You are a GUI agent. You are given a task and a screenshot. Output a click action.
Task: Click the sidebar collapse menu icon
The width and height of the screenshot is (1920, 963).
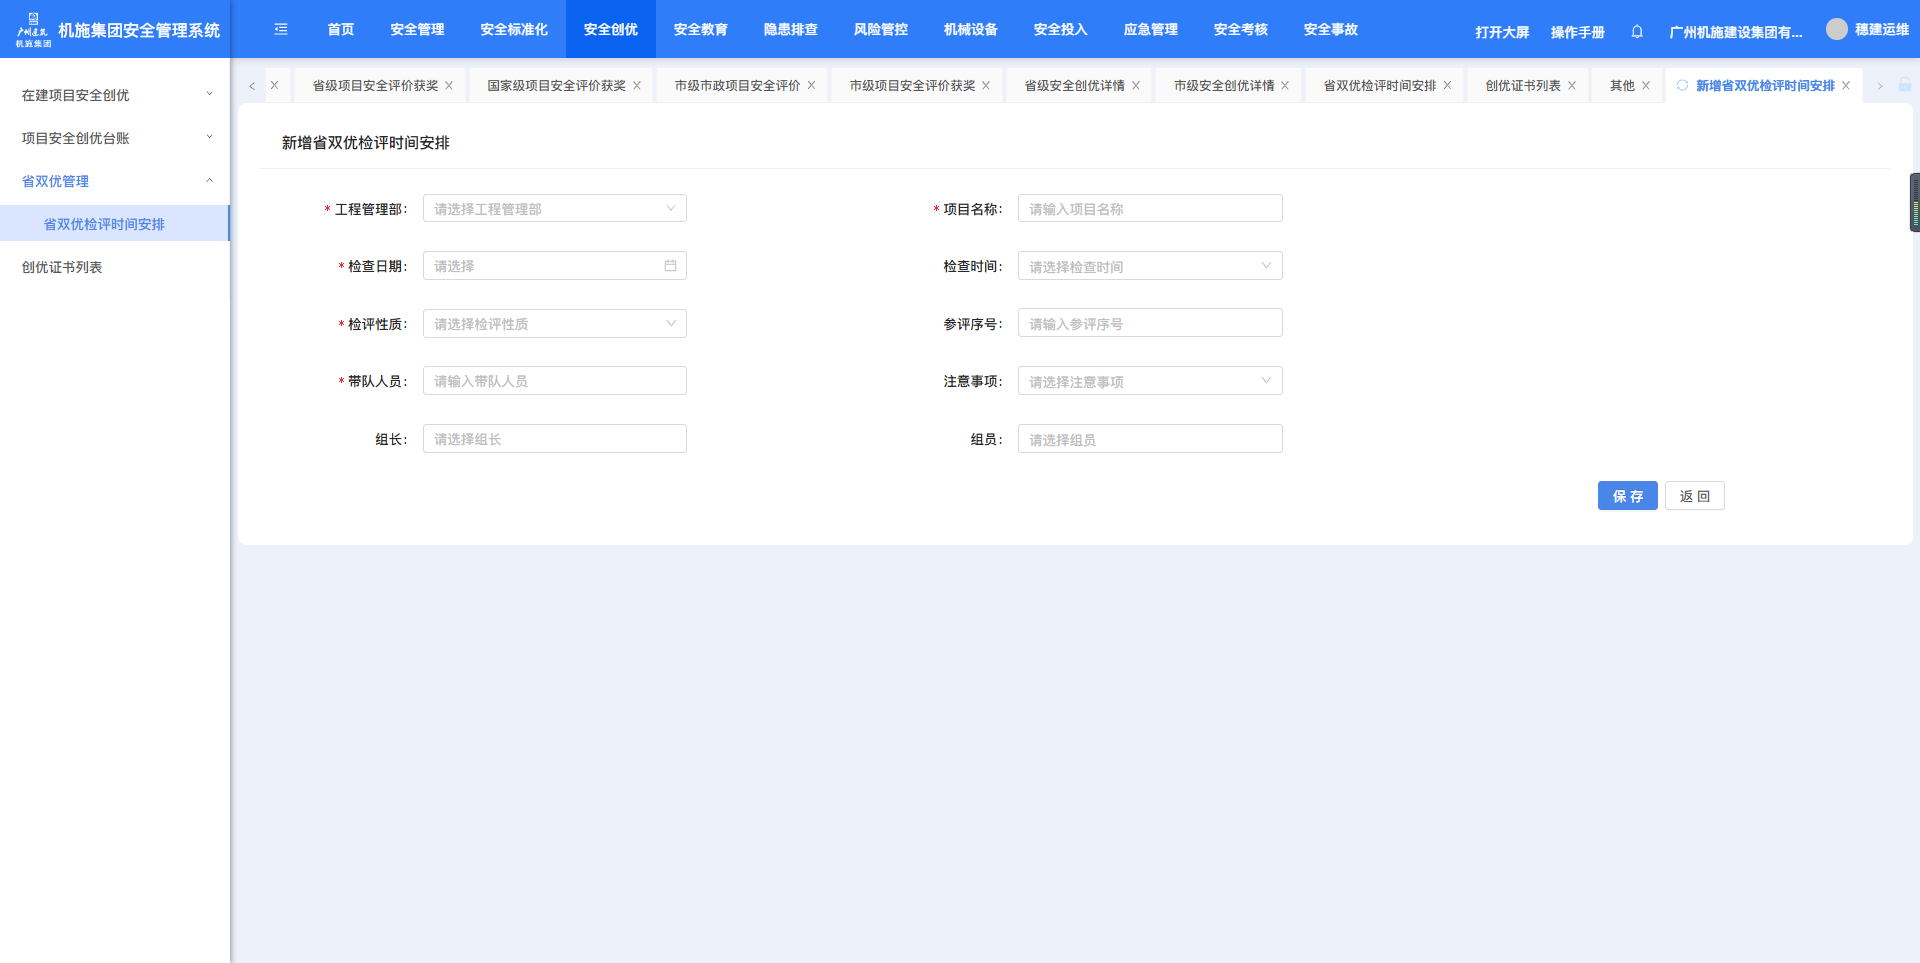tap(281, 30)
